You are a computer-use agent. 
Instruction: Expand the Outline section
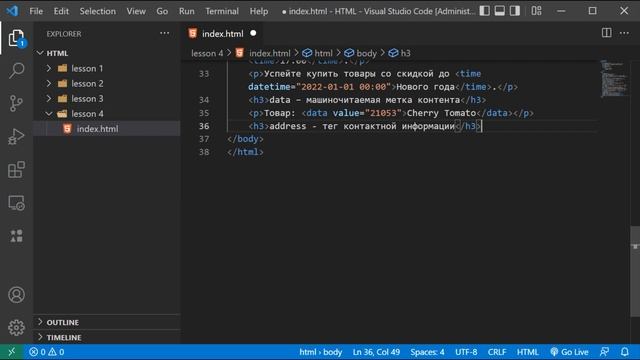pyautogui.click(x=107, y=322)
